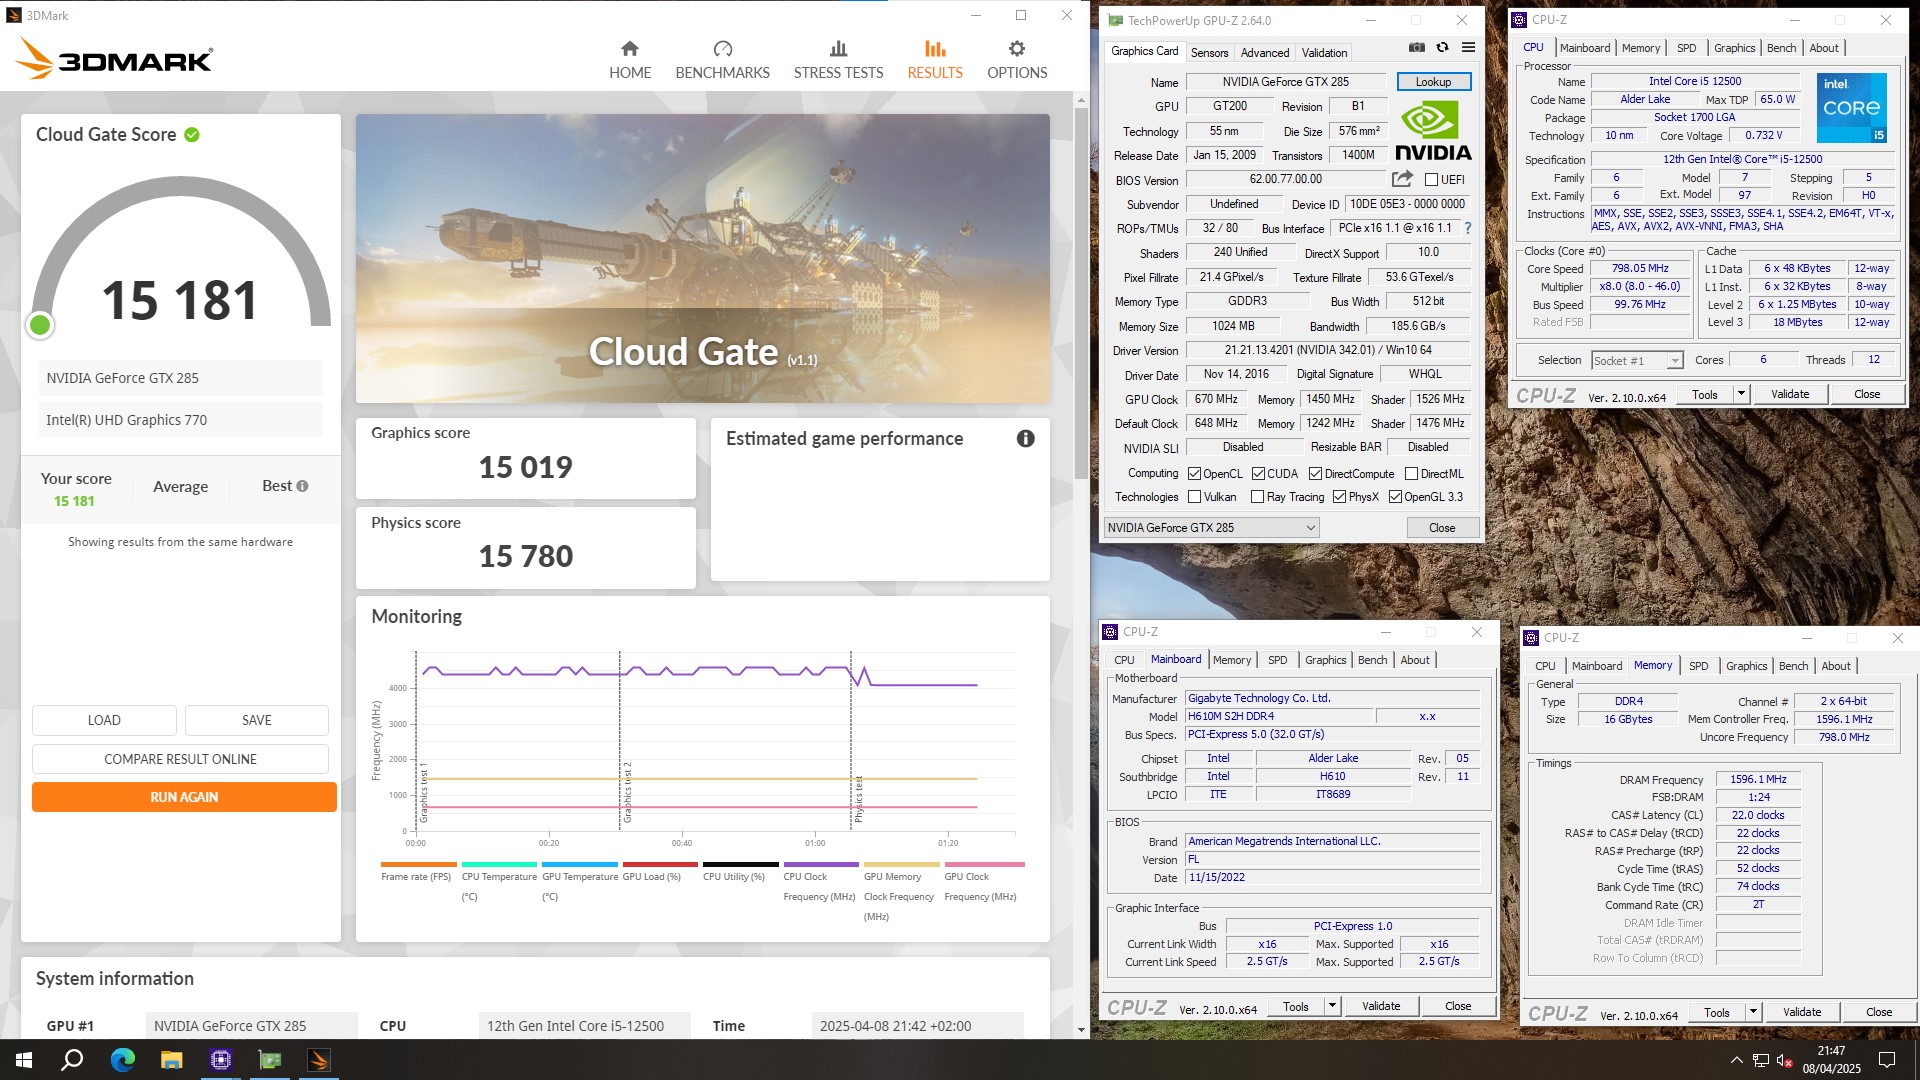The height and width of the screenshot is (1080, 1920).
Task: Click the Estimated game performance info icon
Action: 1025,438
